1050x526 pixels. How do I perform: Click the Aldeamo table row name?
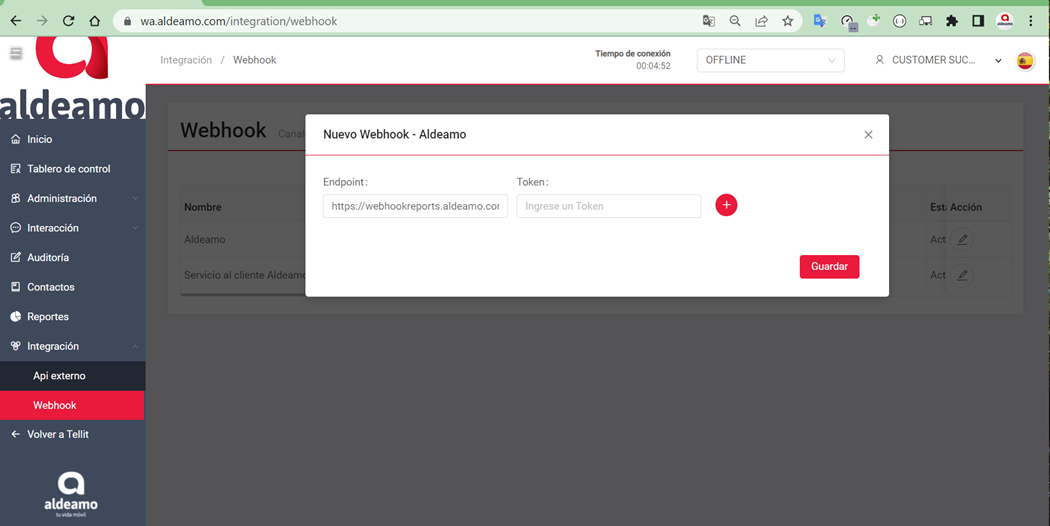[205, 239]
